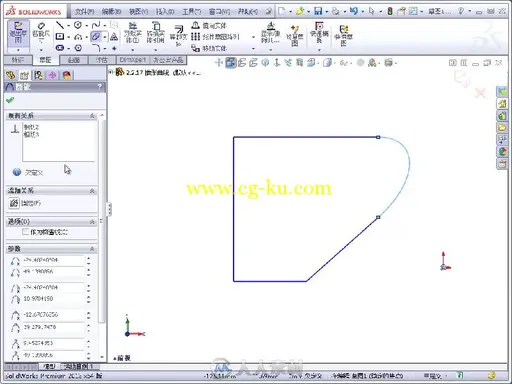The height and width of the screenshot is (384, 512).
Task: Select the Arc sketch tool
Action: tap(78, 36)
